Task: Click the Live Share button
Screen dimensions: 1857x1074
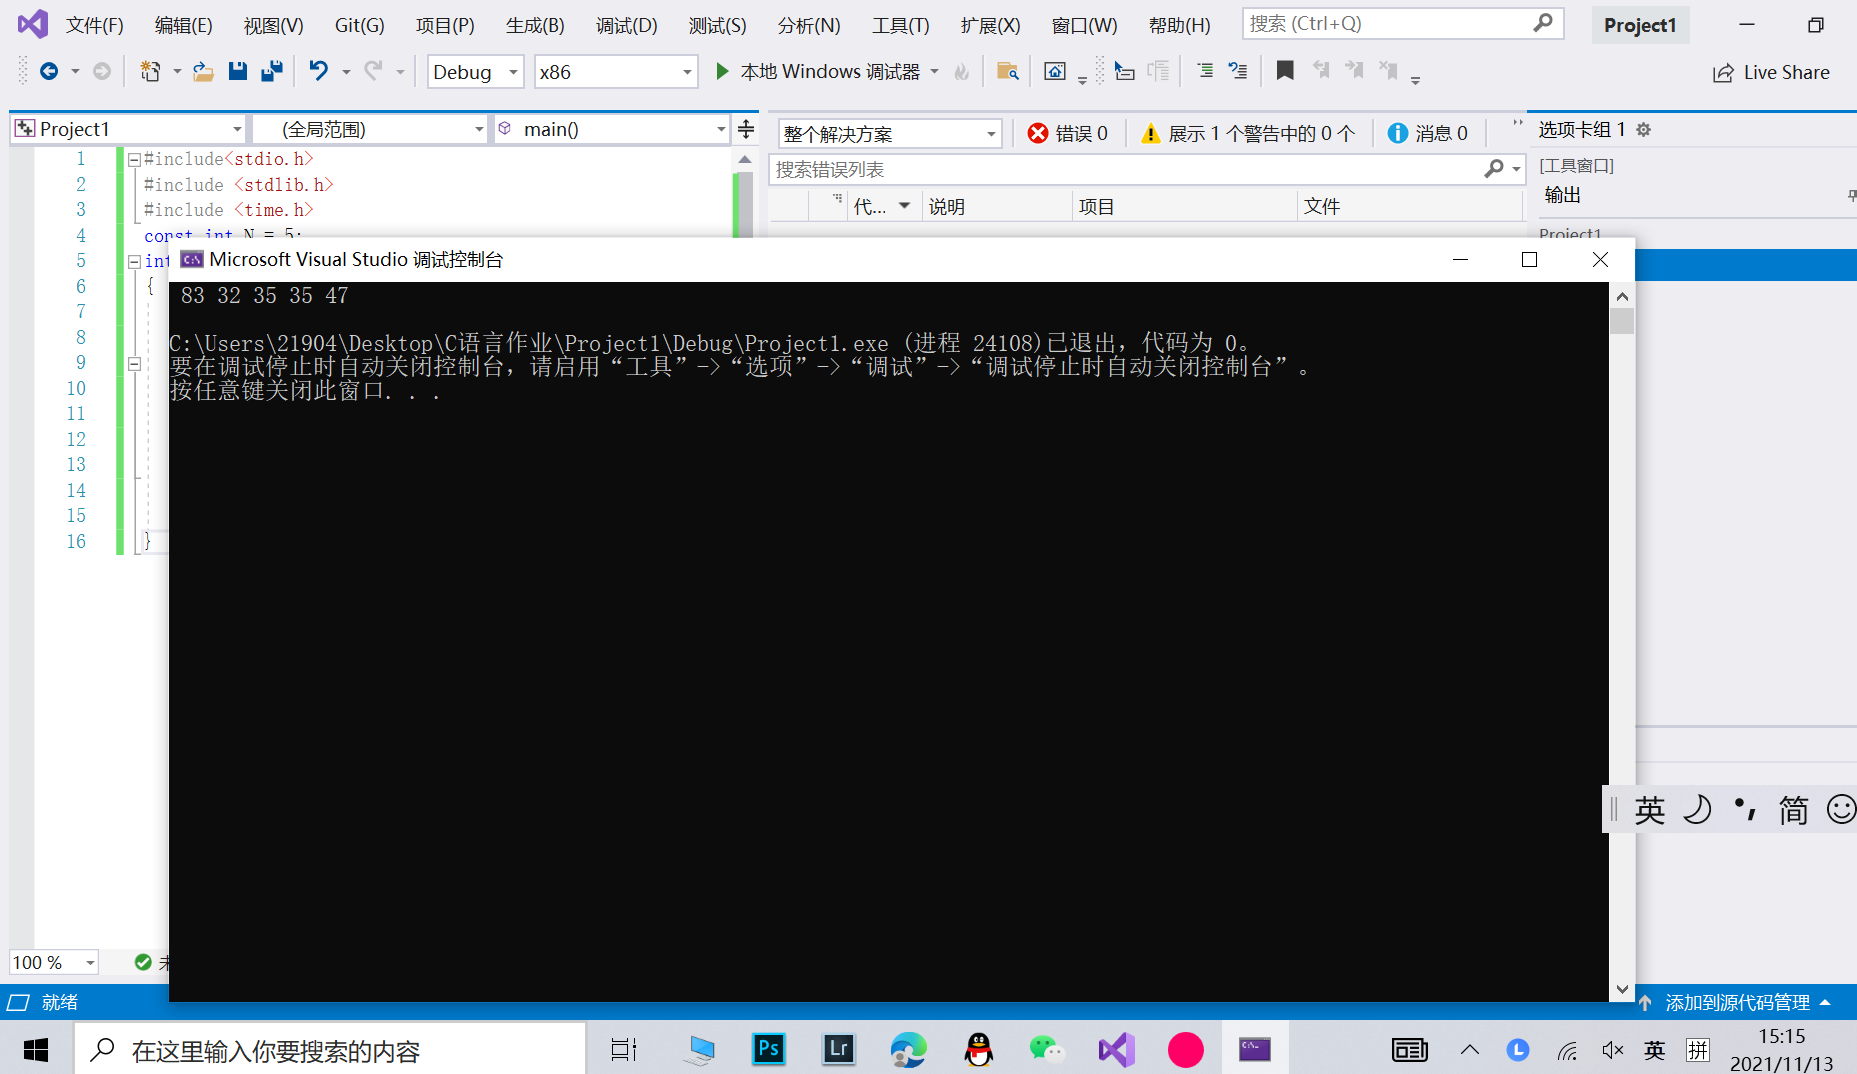Action: tap(1771, 72)
